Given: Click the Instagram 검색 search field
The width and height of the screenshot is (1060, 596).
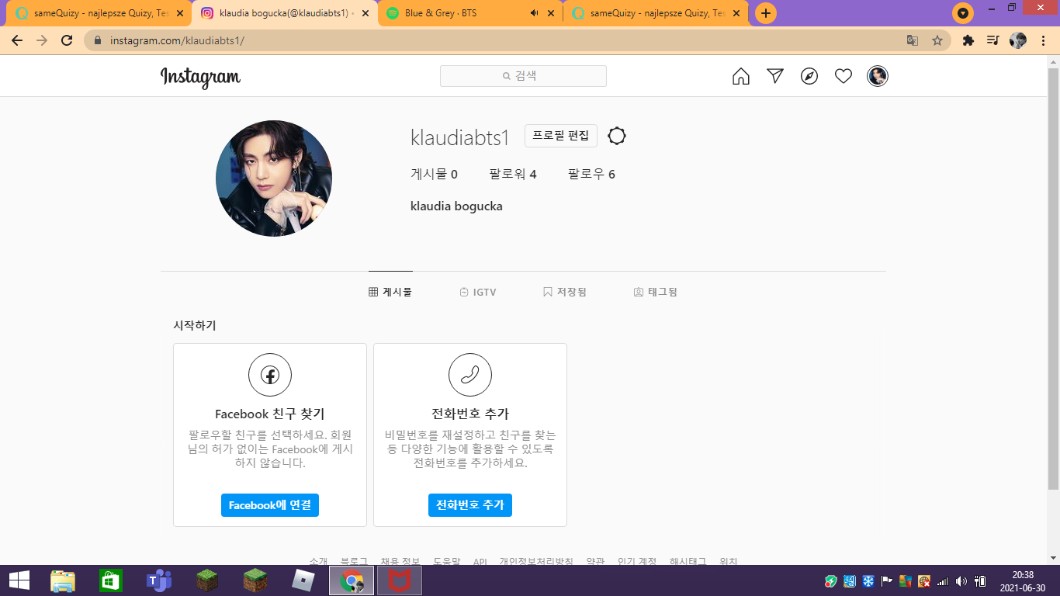Looking at the screenshot, I should click(x=523, y=76).
